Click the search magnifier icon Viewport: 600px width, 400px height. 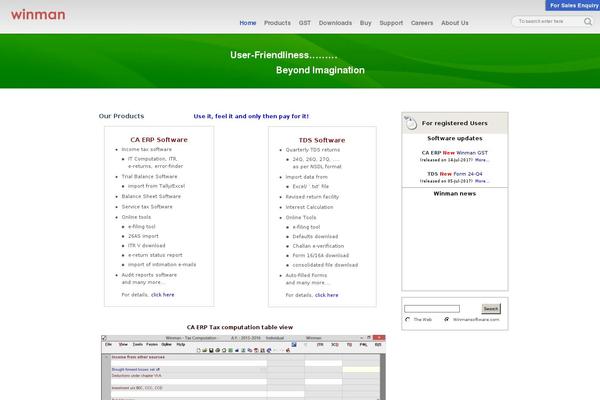click(x=588, y=21)
